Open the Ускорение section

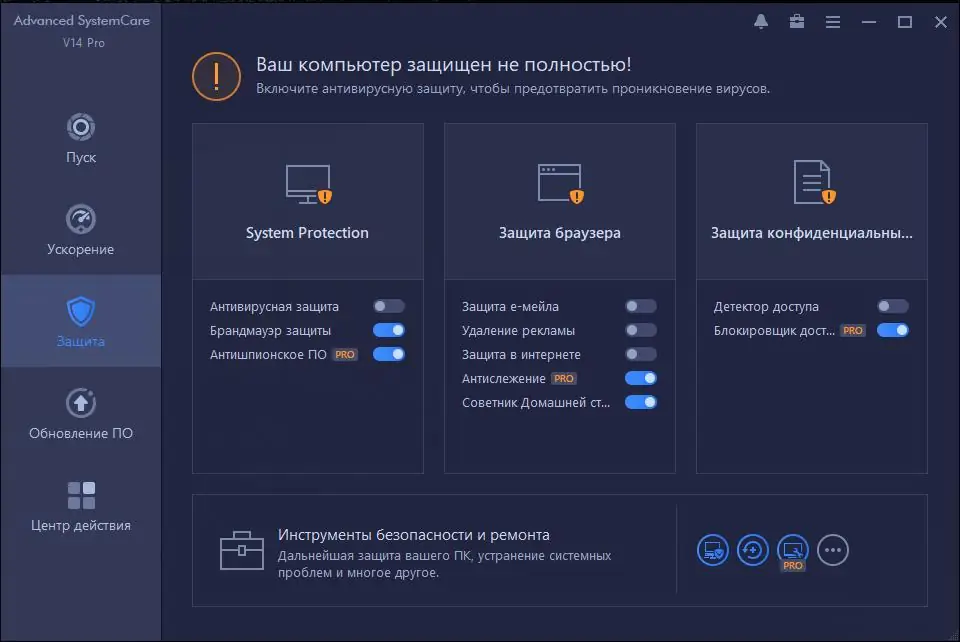pos(80,224)
